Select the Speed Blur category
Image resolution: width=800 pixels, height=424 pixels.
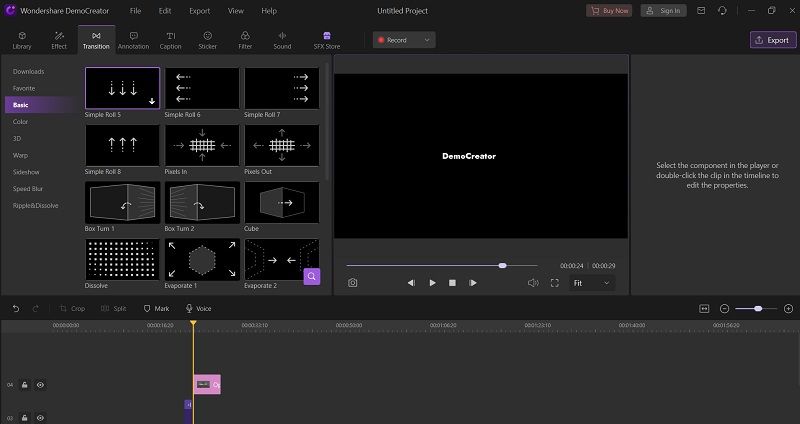pos(28,189)
